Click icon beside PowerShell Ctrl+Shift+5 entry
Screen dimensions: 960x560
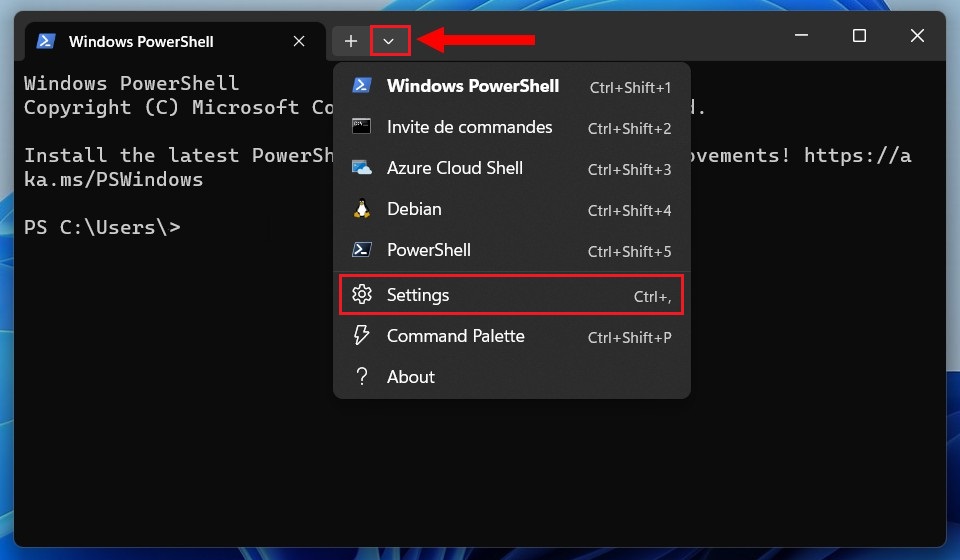click(x=362, y=249)
